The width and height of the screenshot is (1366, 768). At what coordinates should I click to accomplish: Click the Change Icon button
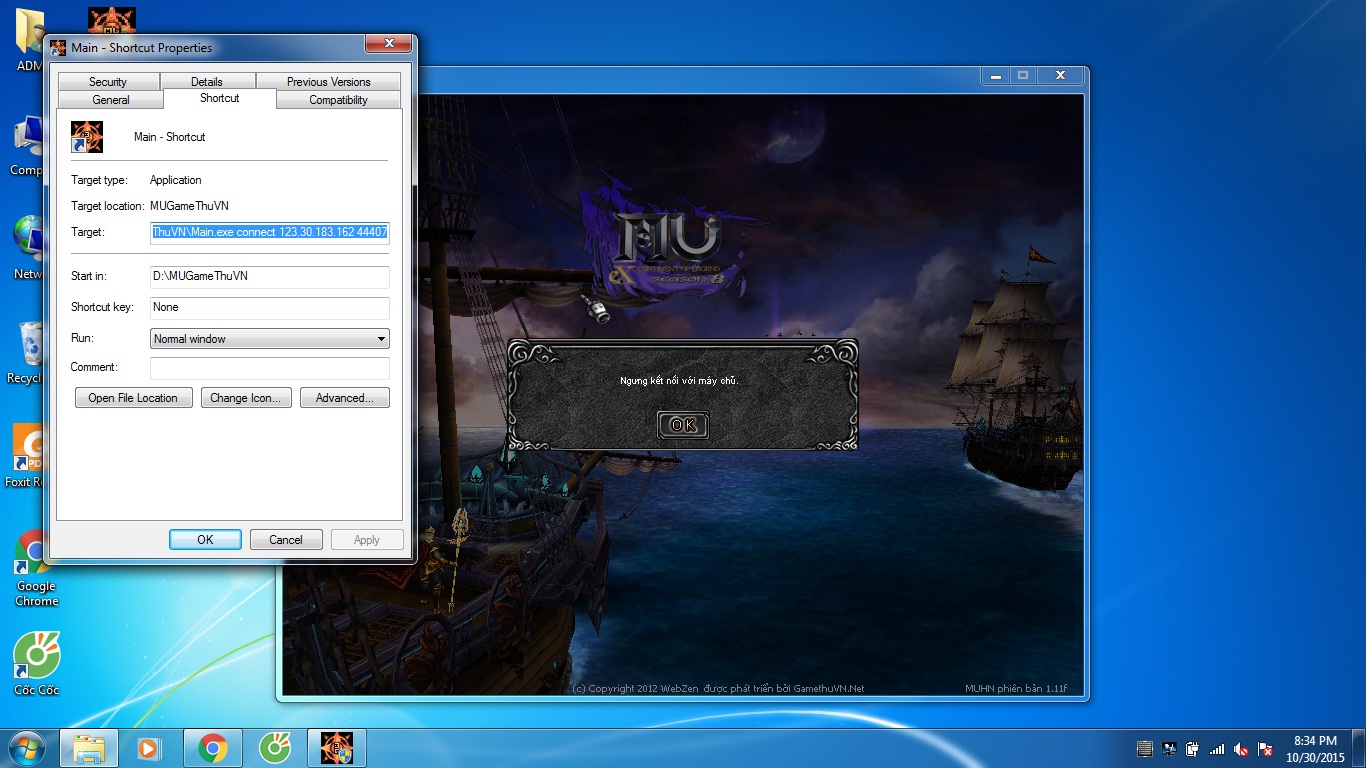[246, 398]
